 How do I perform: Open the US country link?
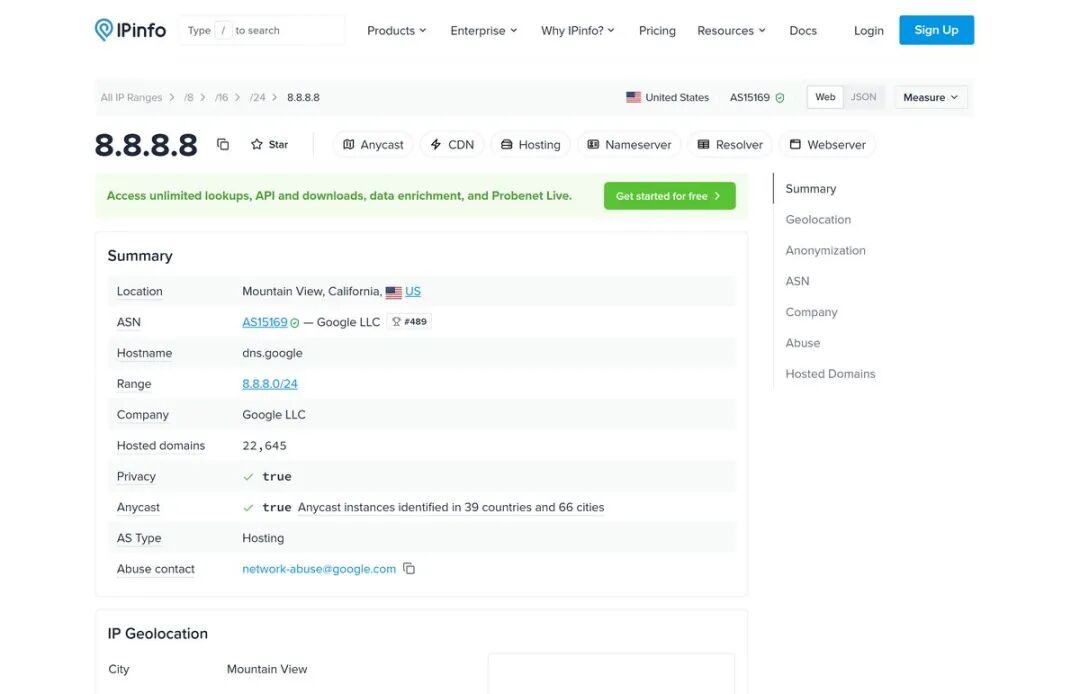coord(413,291)
